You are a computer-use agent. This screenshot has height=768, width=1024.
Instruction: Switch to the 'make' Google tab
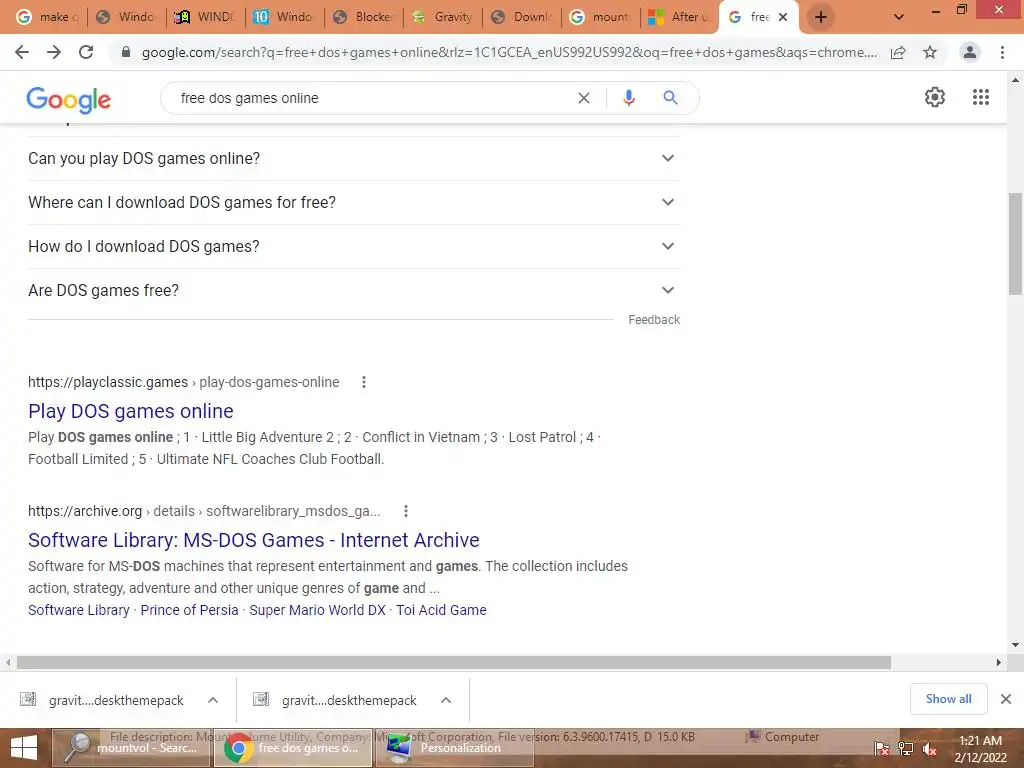pyautogui.click(x=46, y=17)
